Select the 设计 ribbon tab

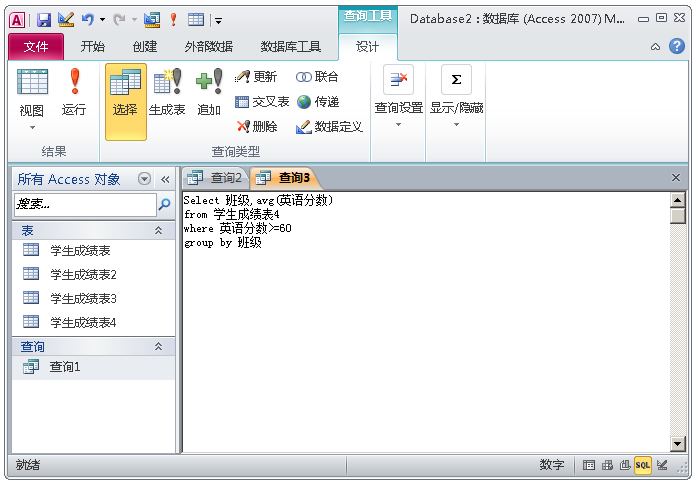[367, 46]
